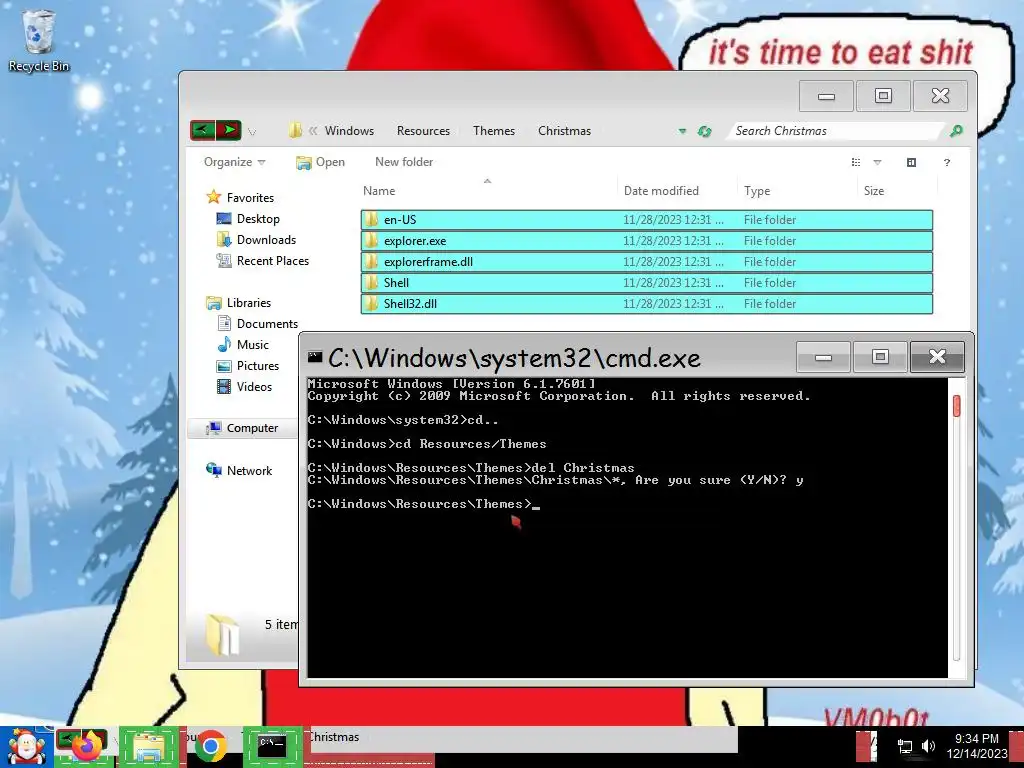1024x768 pixels.
Task: Select the Shell folder row
Action: pos(647,282)
